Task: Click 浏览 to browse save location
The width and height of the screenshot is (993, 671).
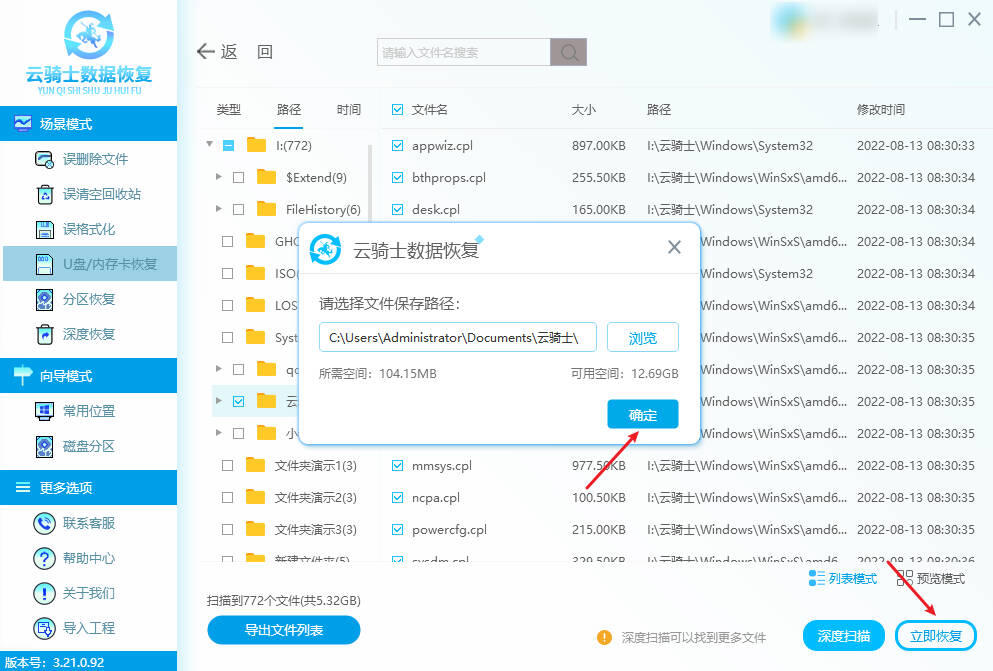Action: coord(643,337)
